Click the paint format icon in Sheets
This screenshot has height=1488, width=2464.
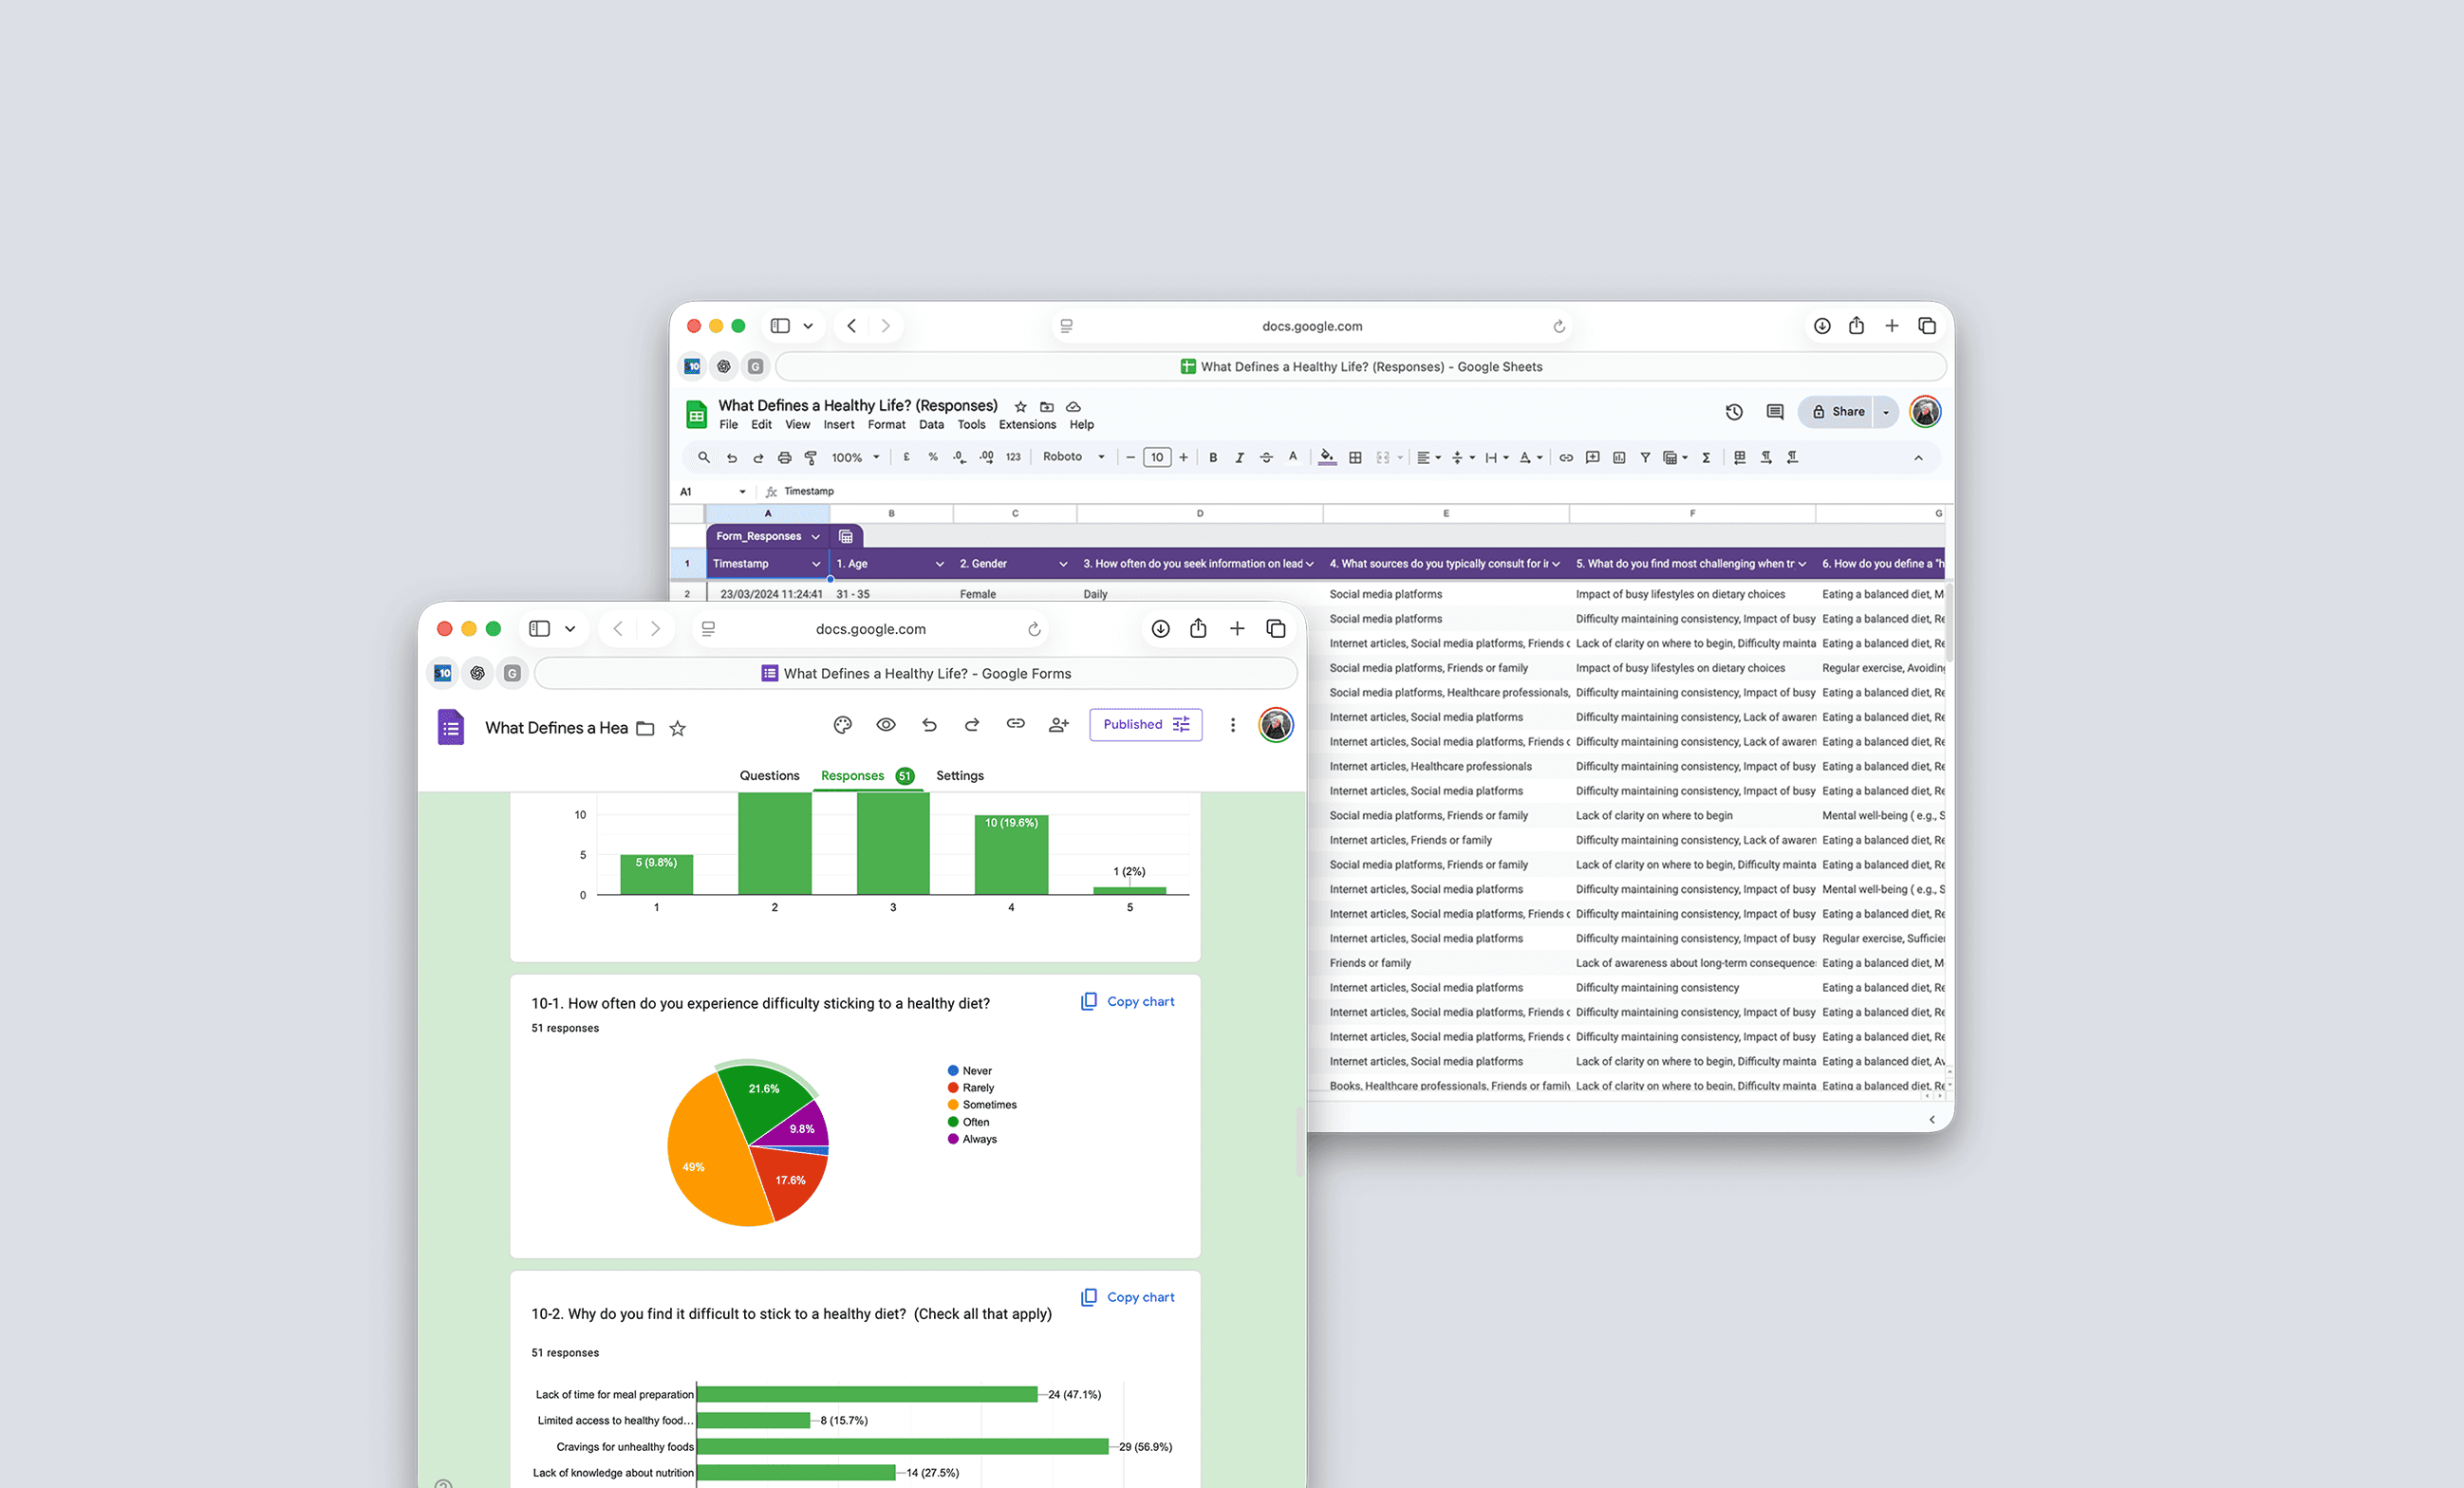click(811, 457)
